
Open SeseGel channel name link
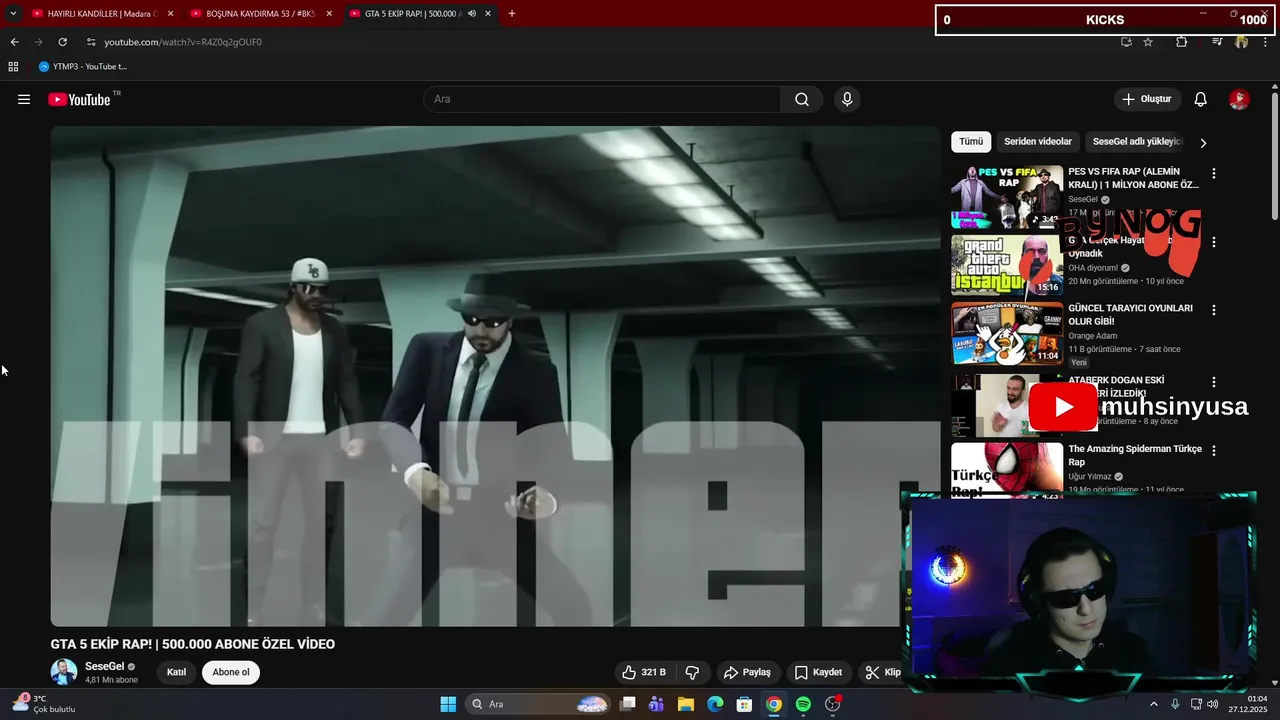pos(104,666)
